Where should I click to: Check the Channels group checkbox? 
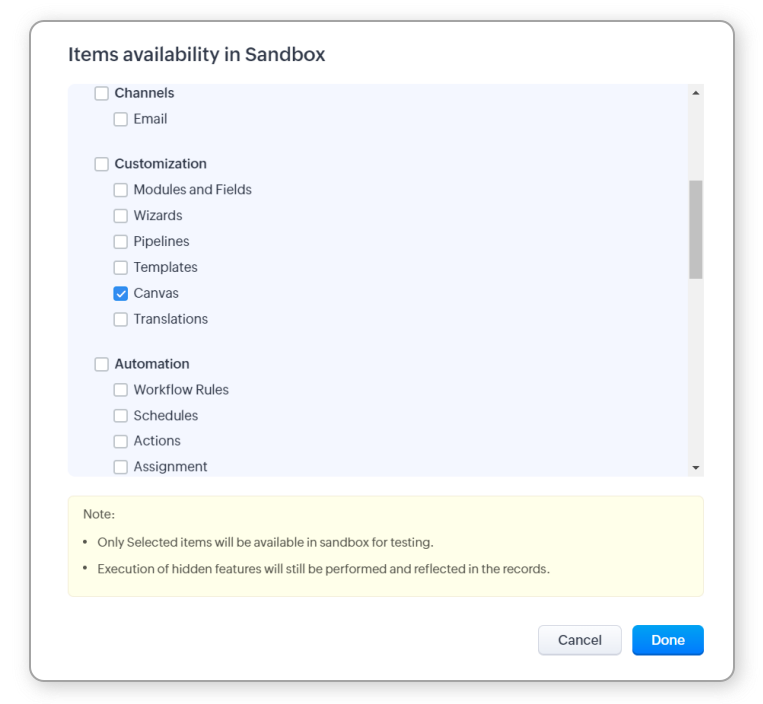[x=101, y=93]
